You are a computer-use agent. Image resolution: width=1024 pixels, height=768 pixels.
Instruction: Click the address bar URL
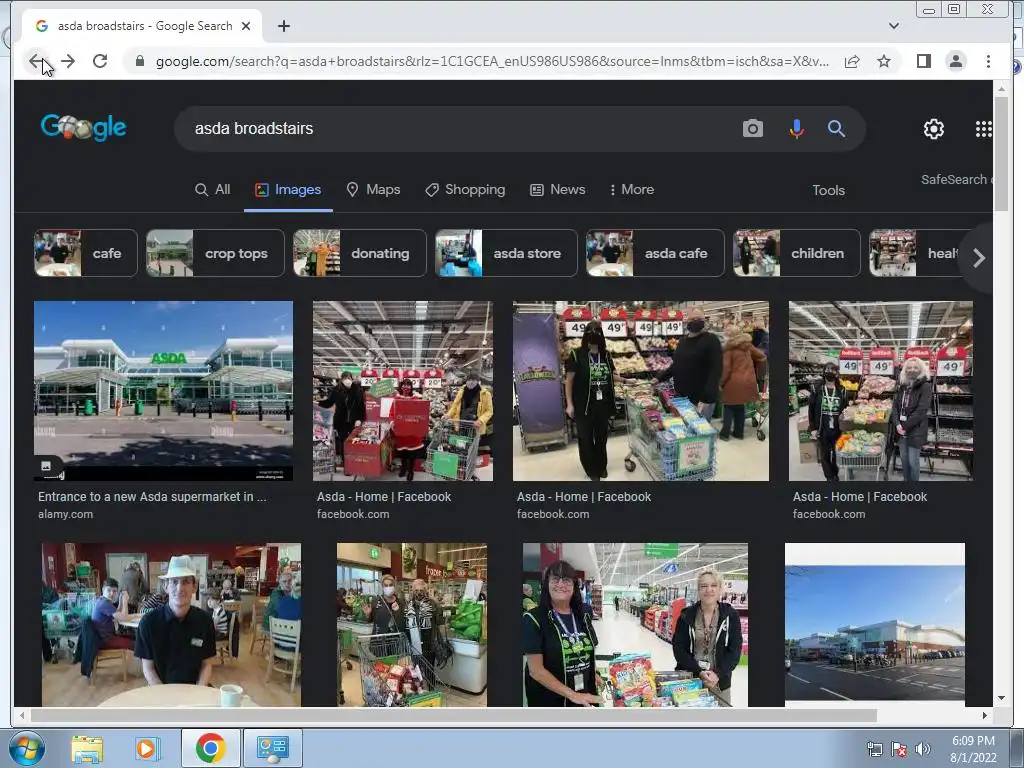(492, 61)
